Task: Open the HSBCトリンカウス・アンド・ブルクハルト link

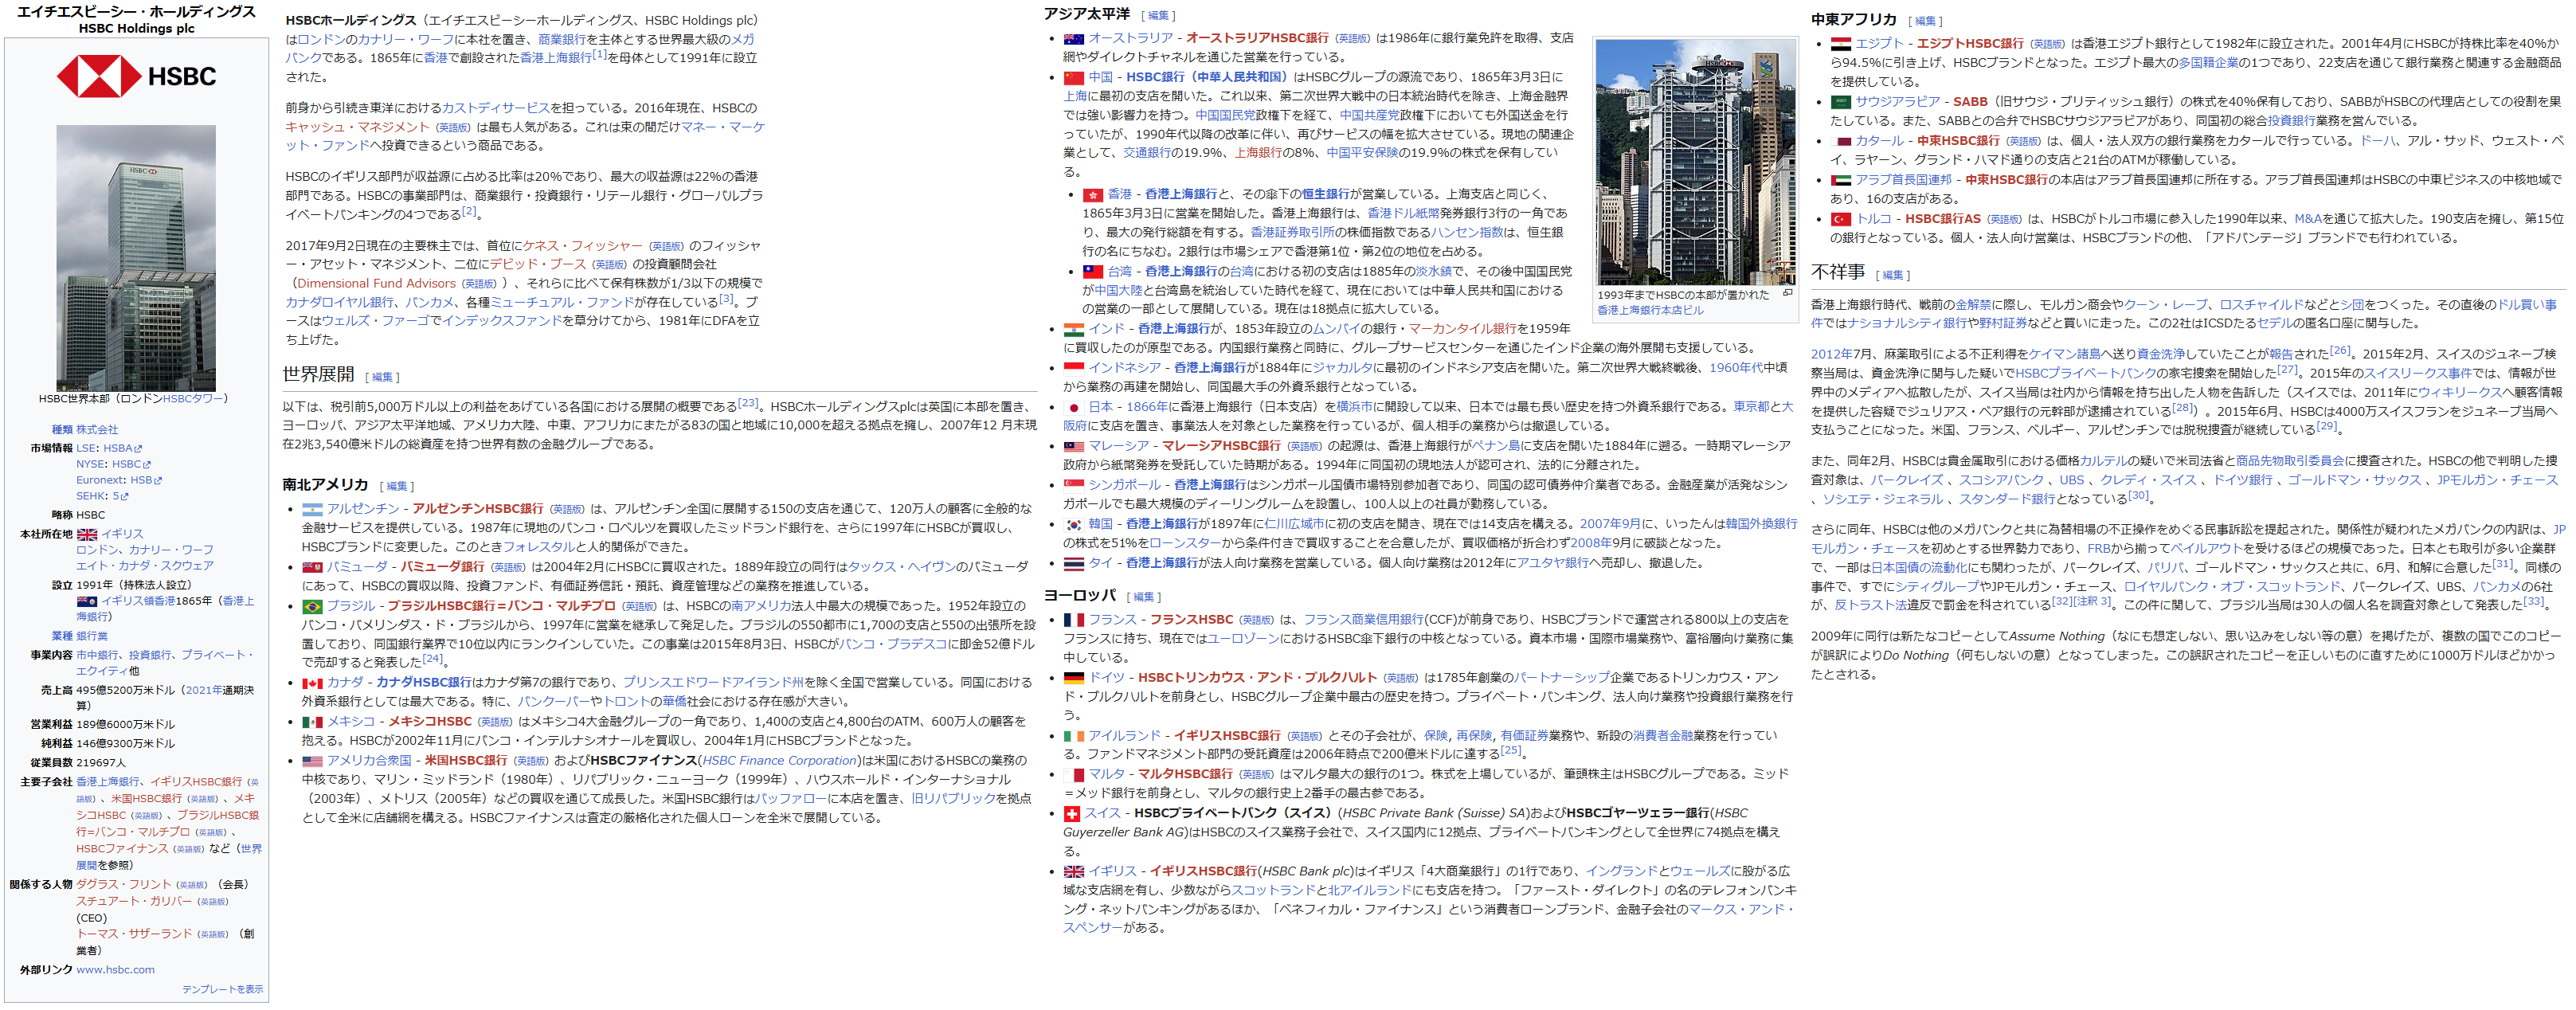Action: pyautogui.click(x=1257, y=678)
